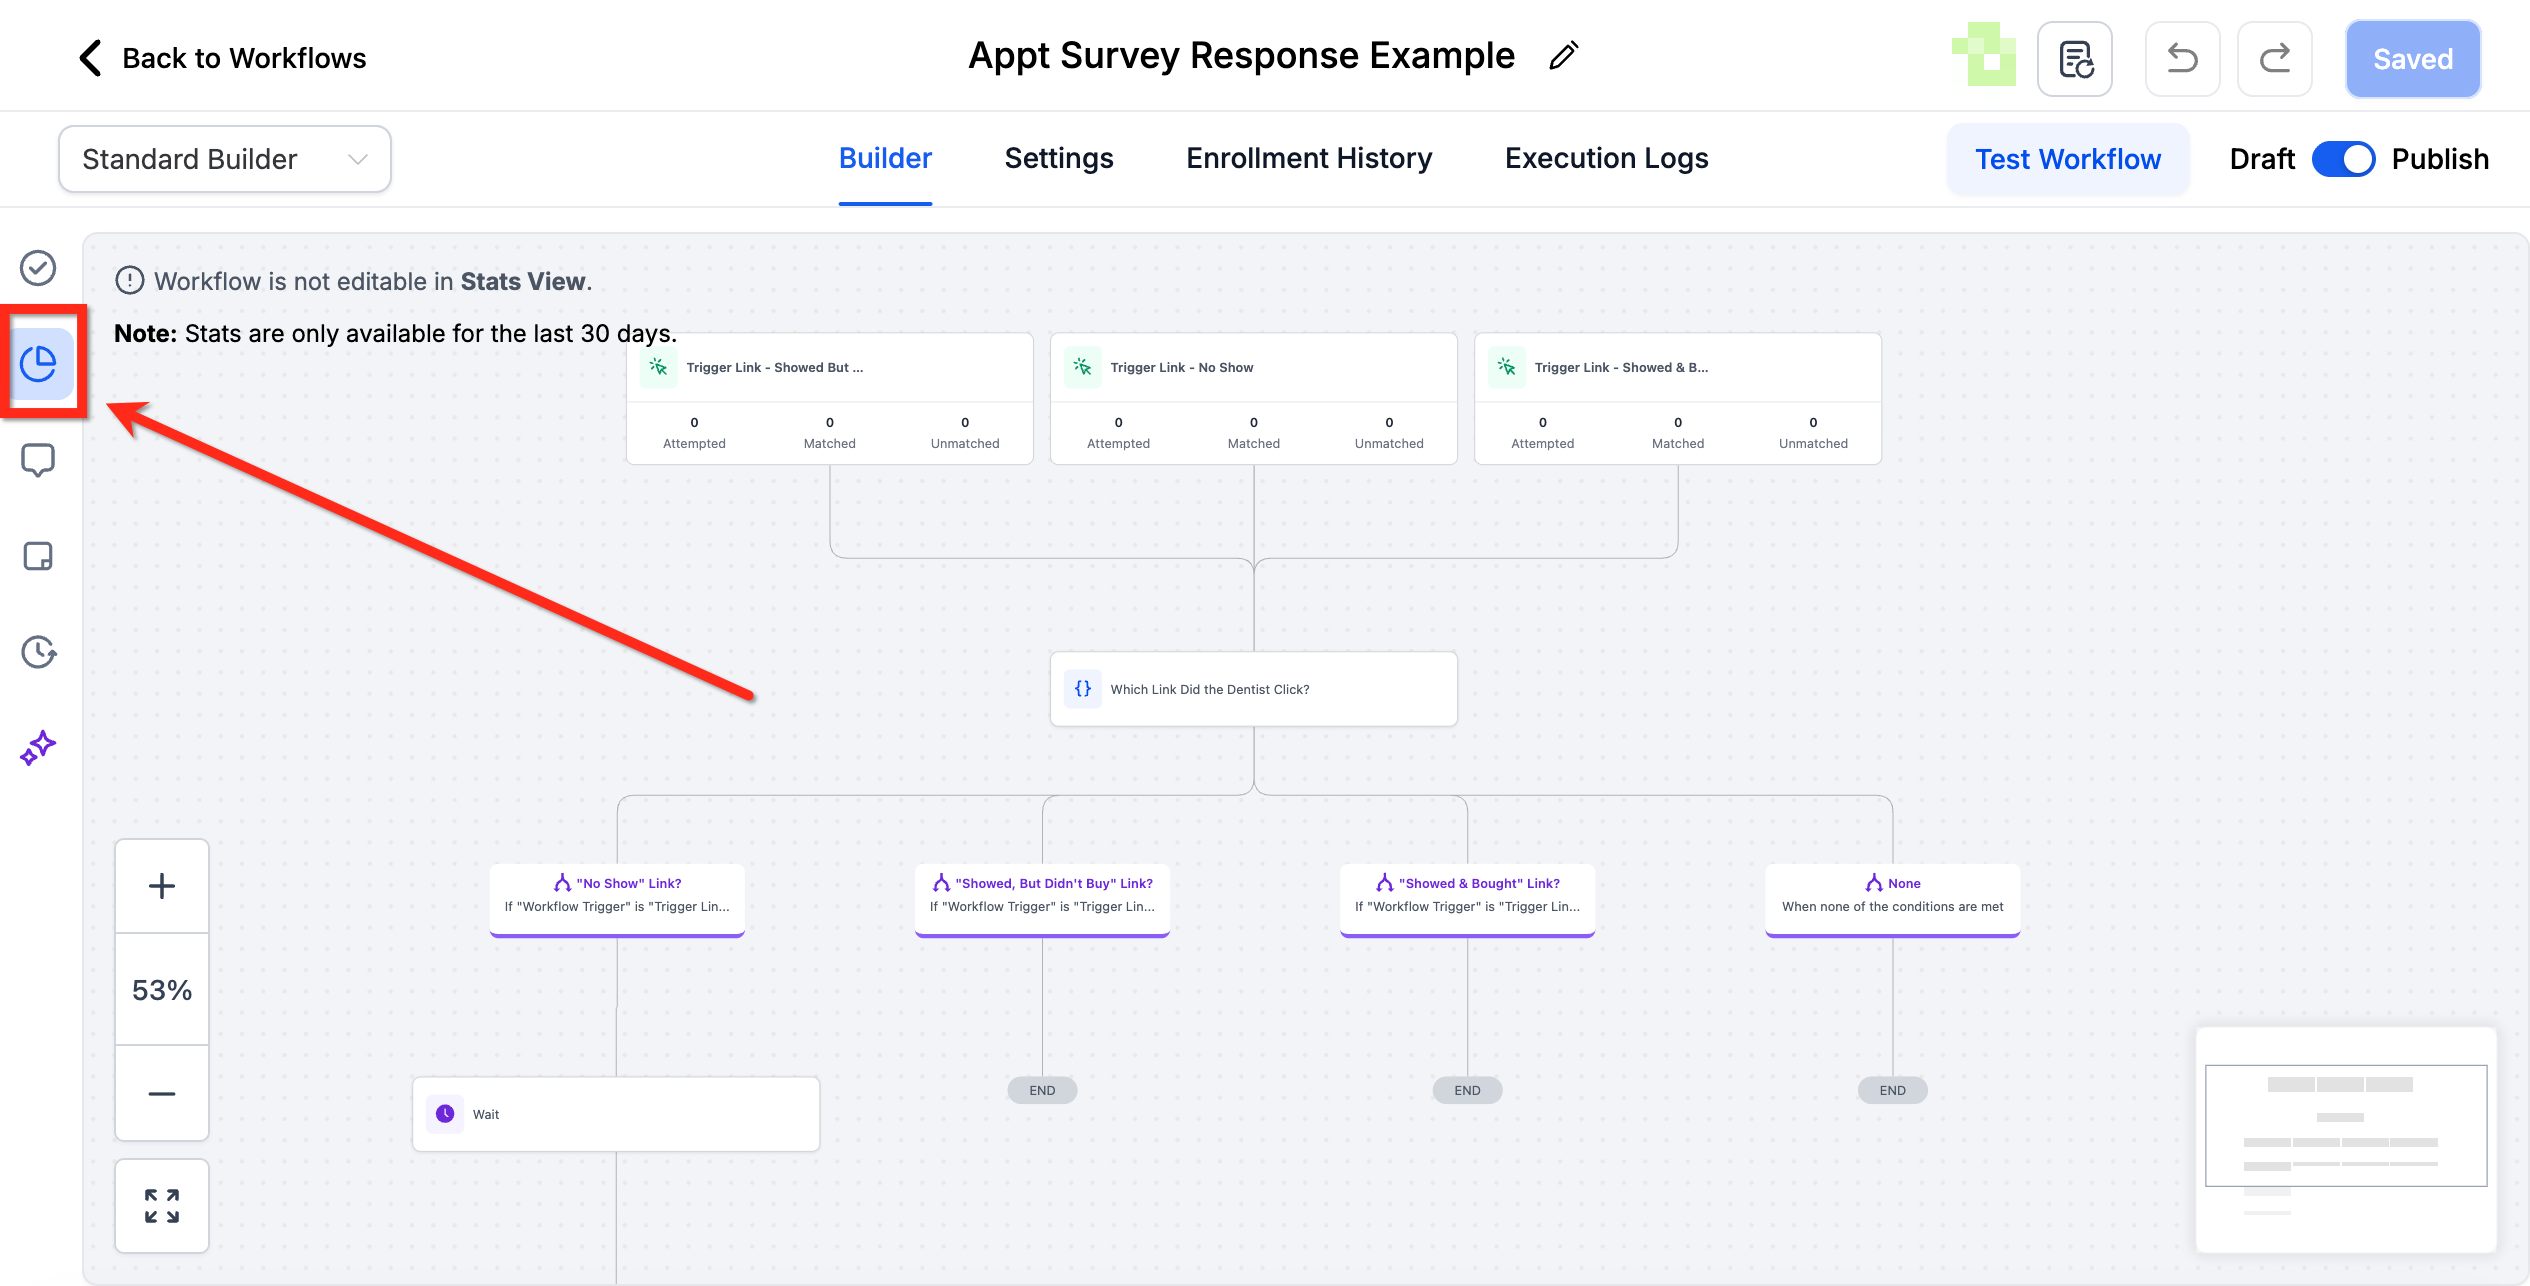Edit workflow name with pencil icon
Image resolution: width=2530 pixels, height=1286 pixels.
point(1564,56)
